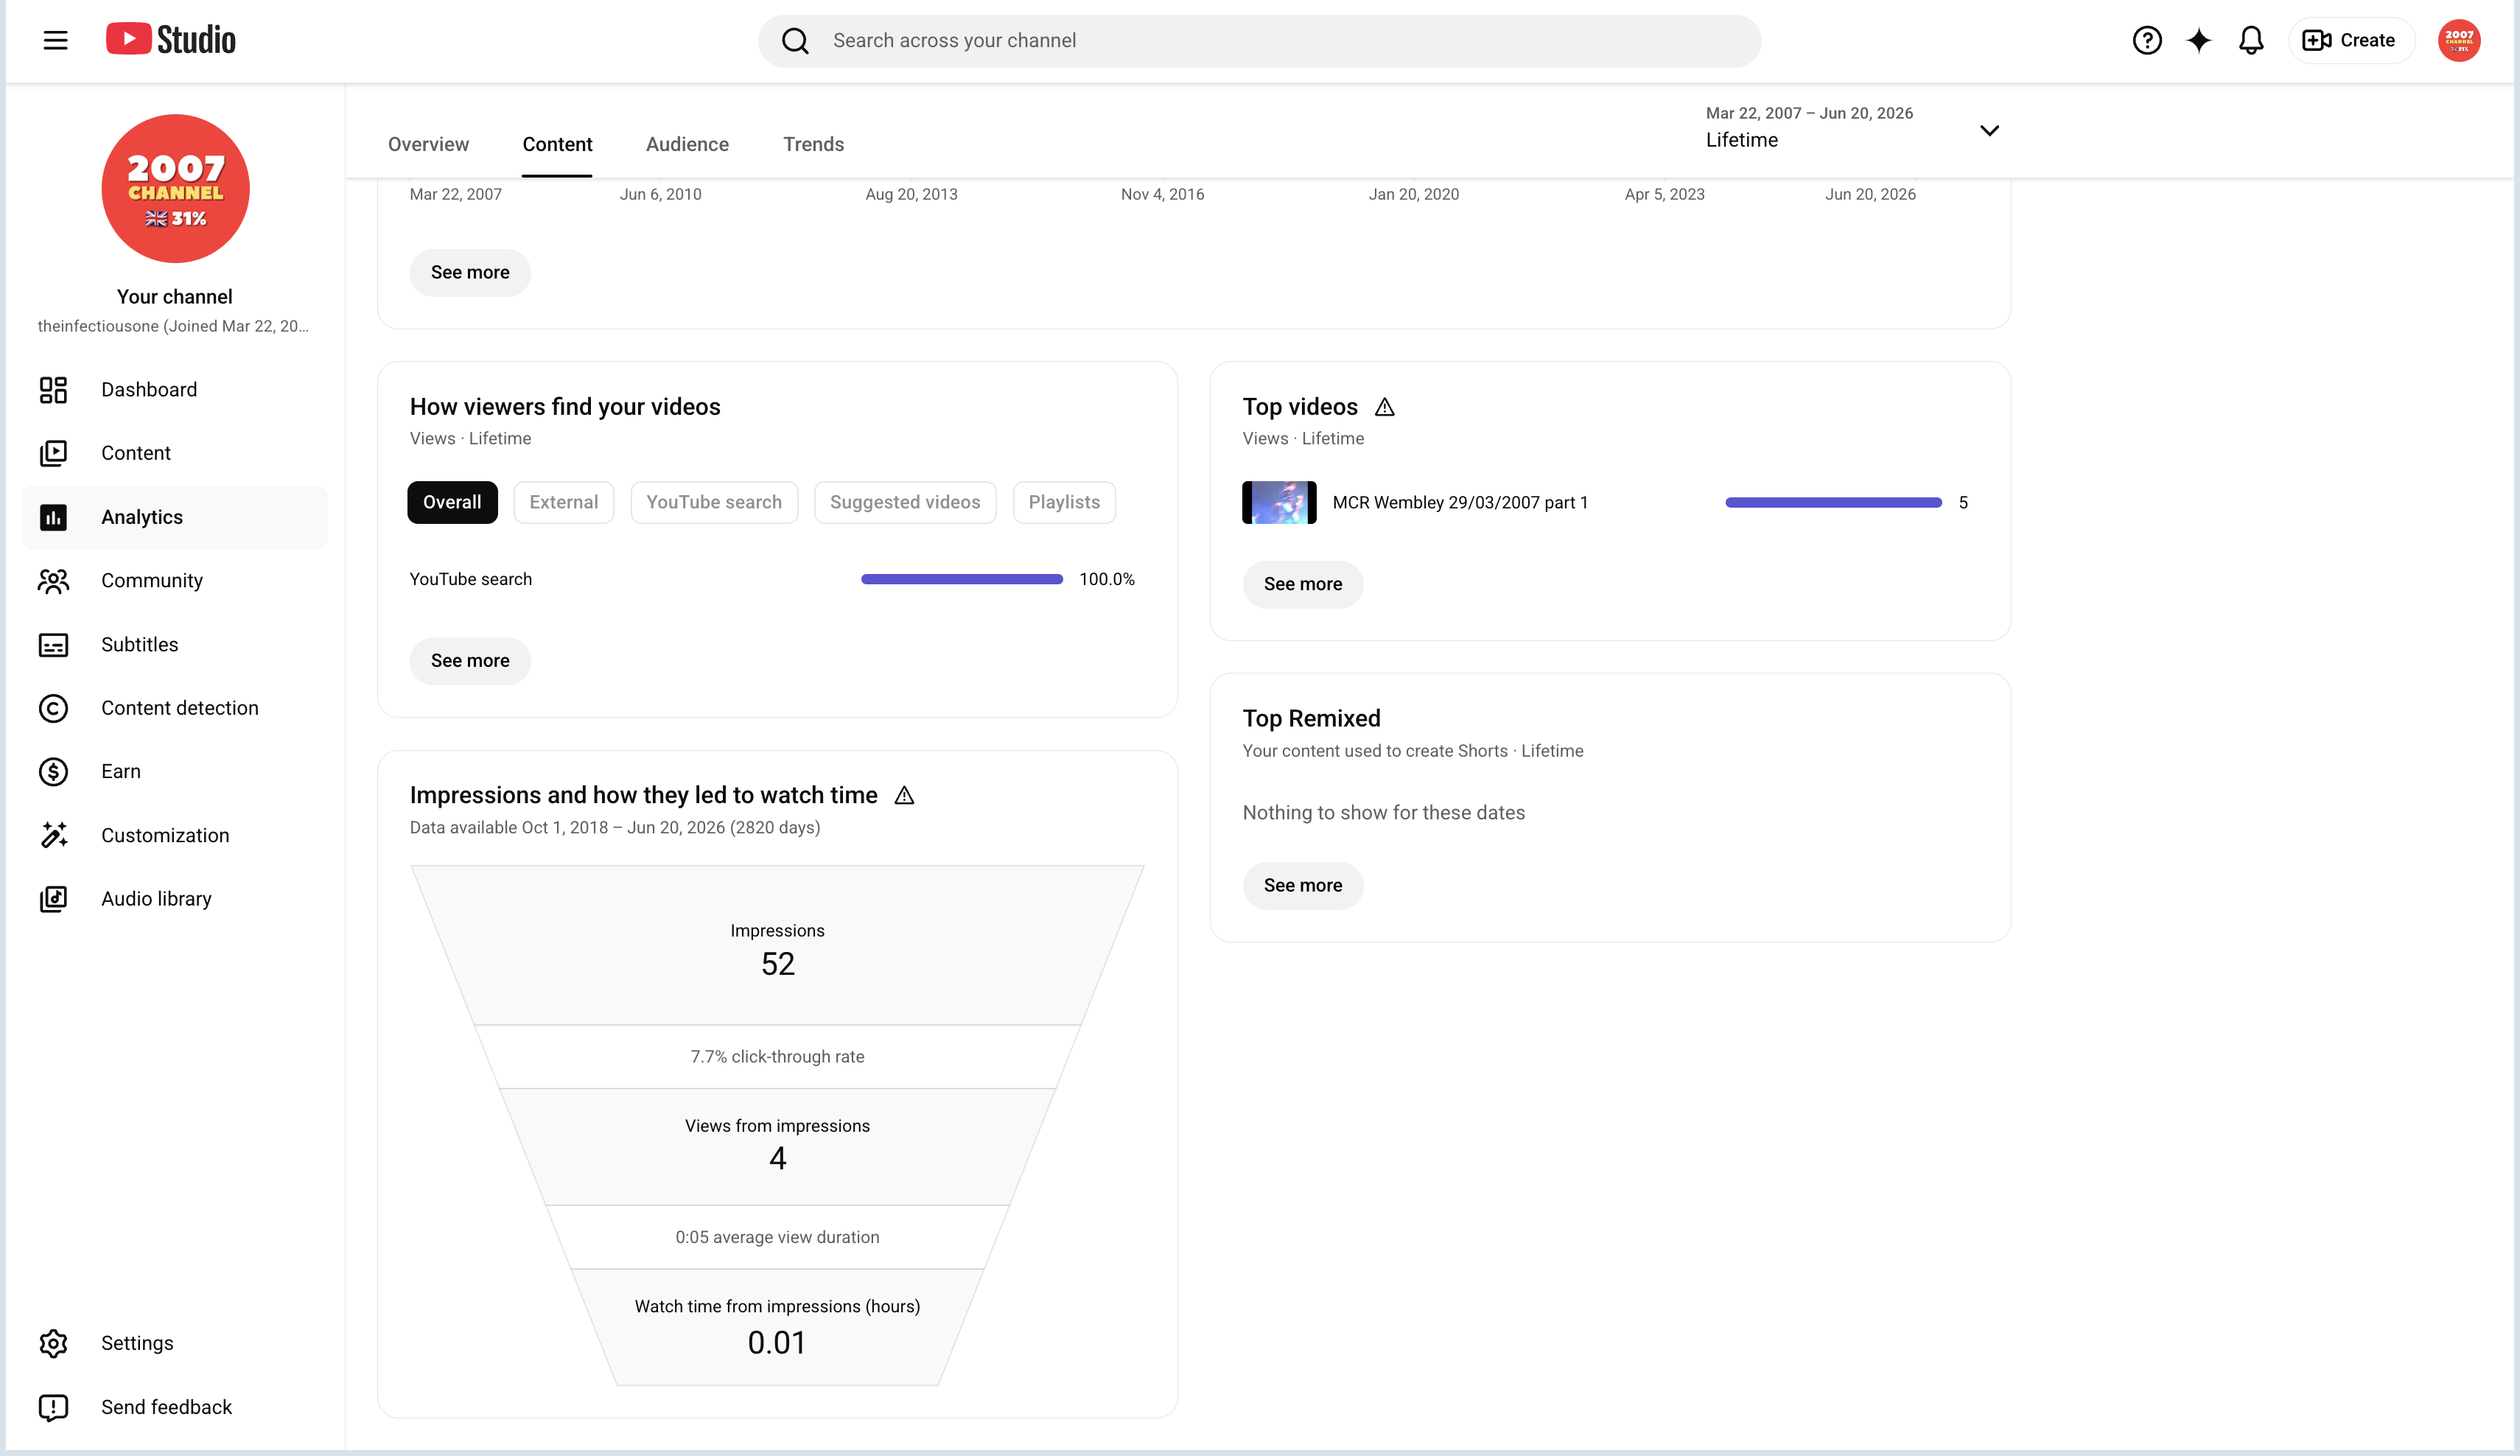Click the Settings gear icon
The height and width of the screenshot is (1456, 2520).
(x=53, y=1343)
